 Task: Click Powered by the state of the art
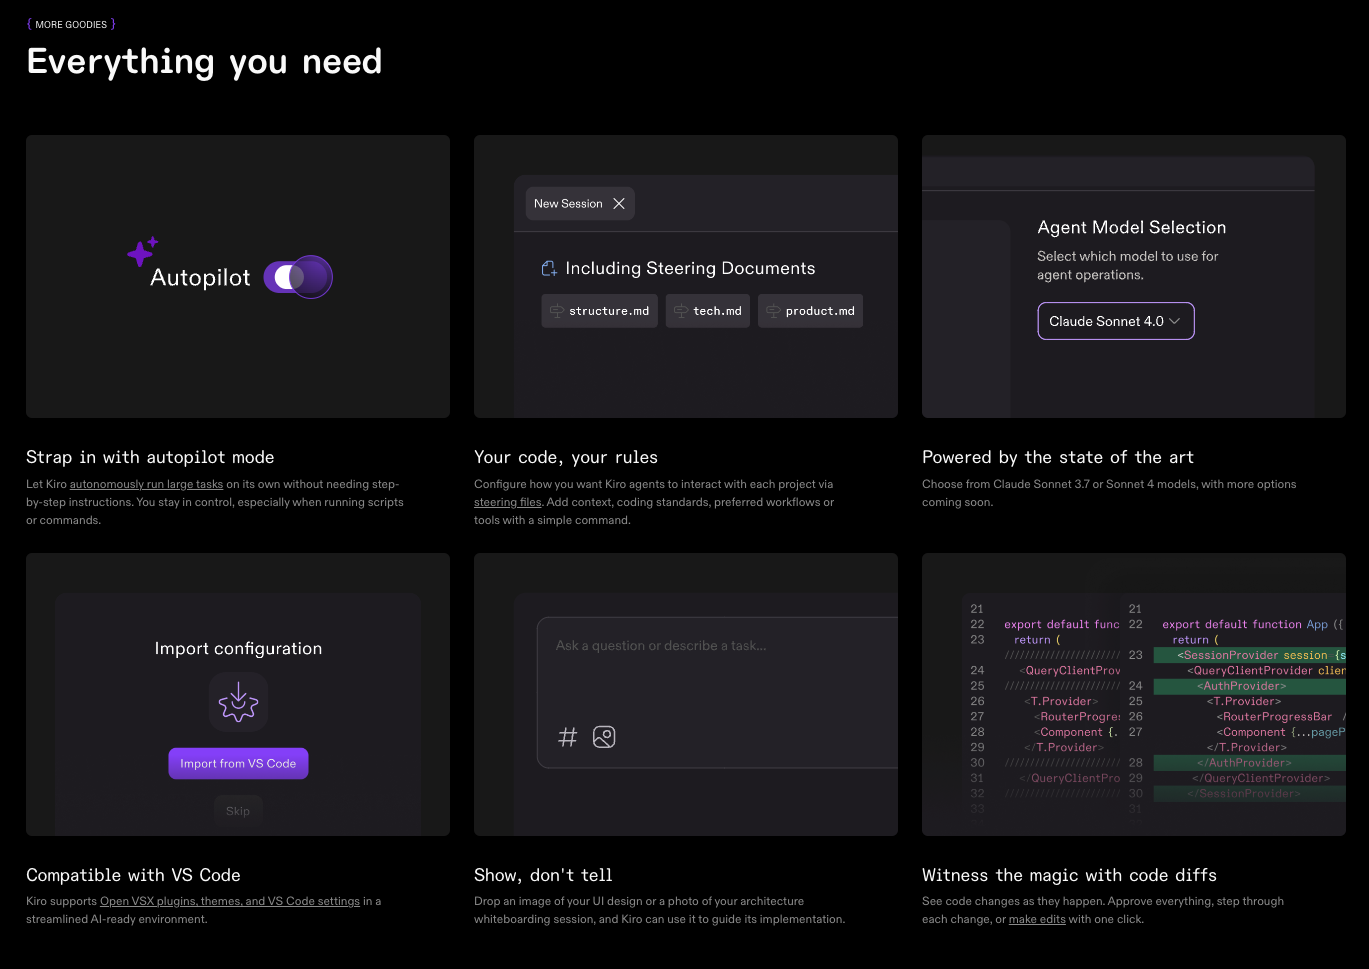pos(1058,457)
